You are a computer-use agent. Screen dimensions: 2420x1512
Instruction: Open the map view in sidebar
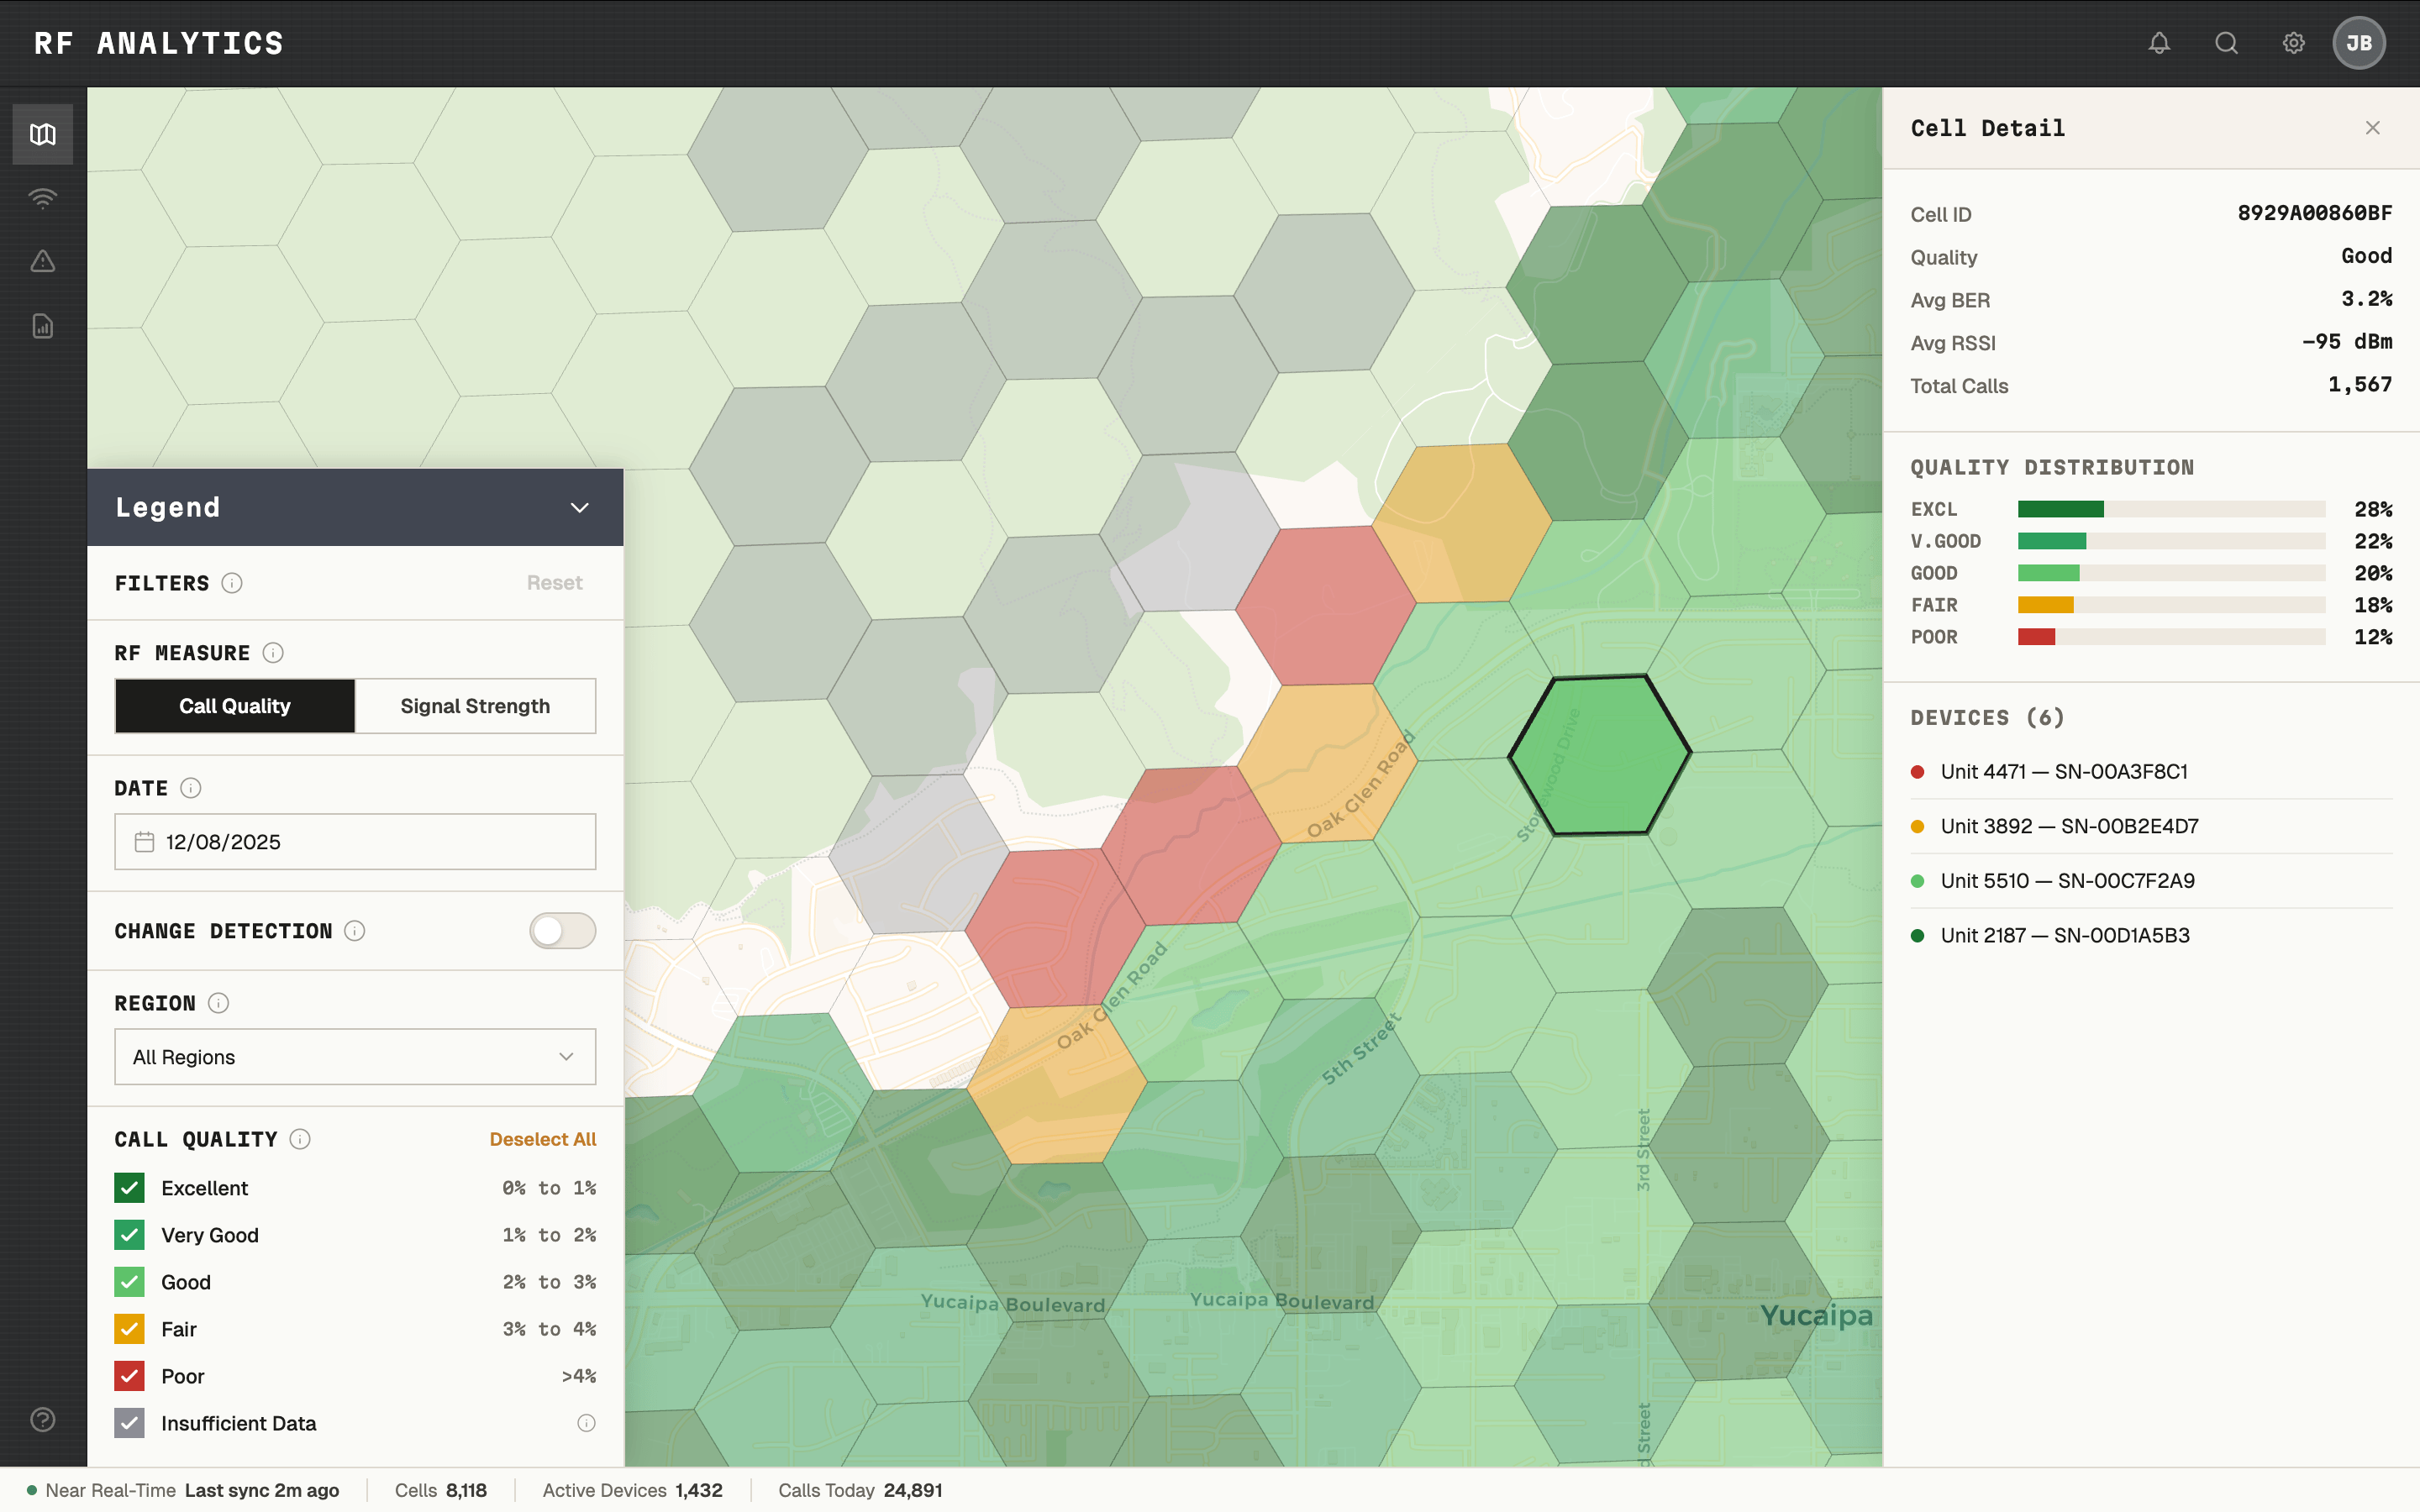point(42,134)
